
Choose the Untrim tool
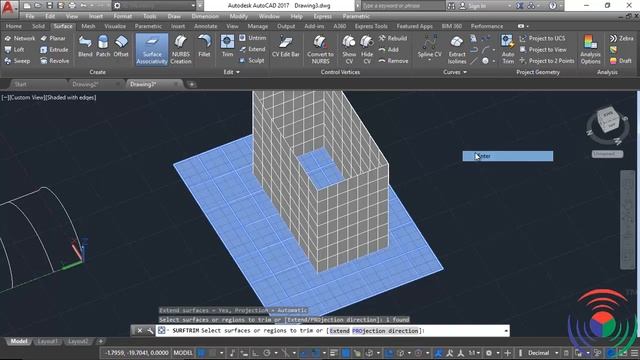pyautogui.click(x=253, y=38)
